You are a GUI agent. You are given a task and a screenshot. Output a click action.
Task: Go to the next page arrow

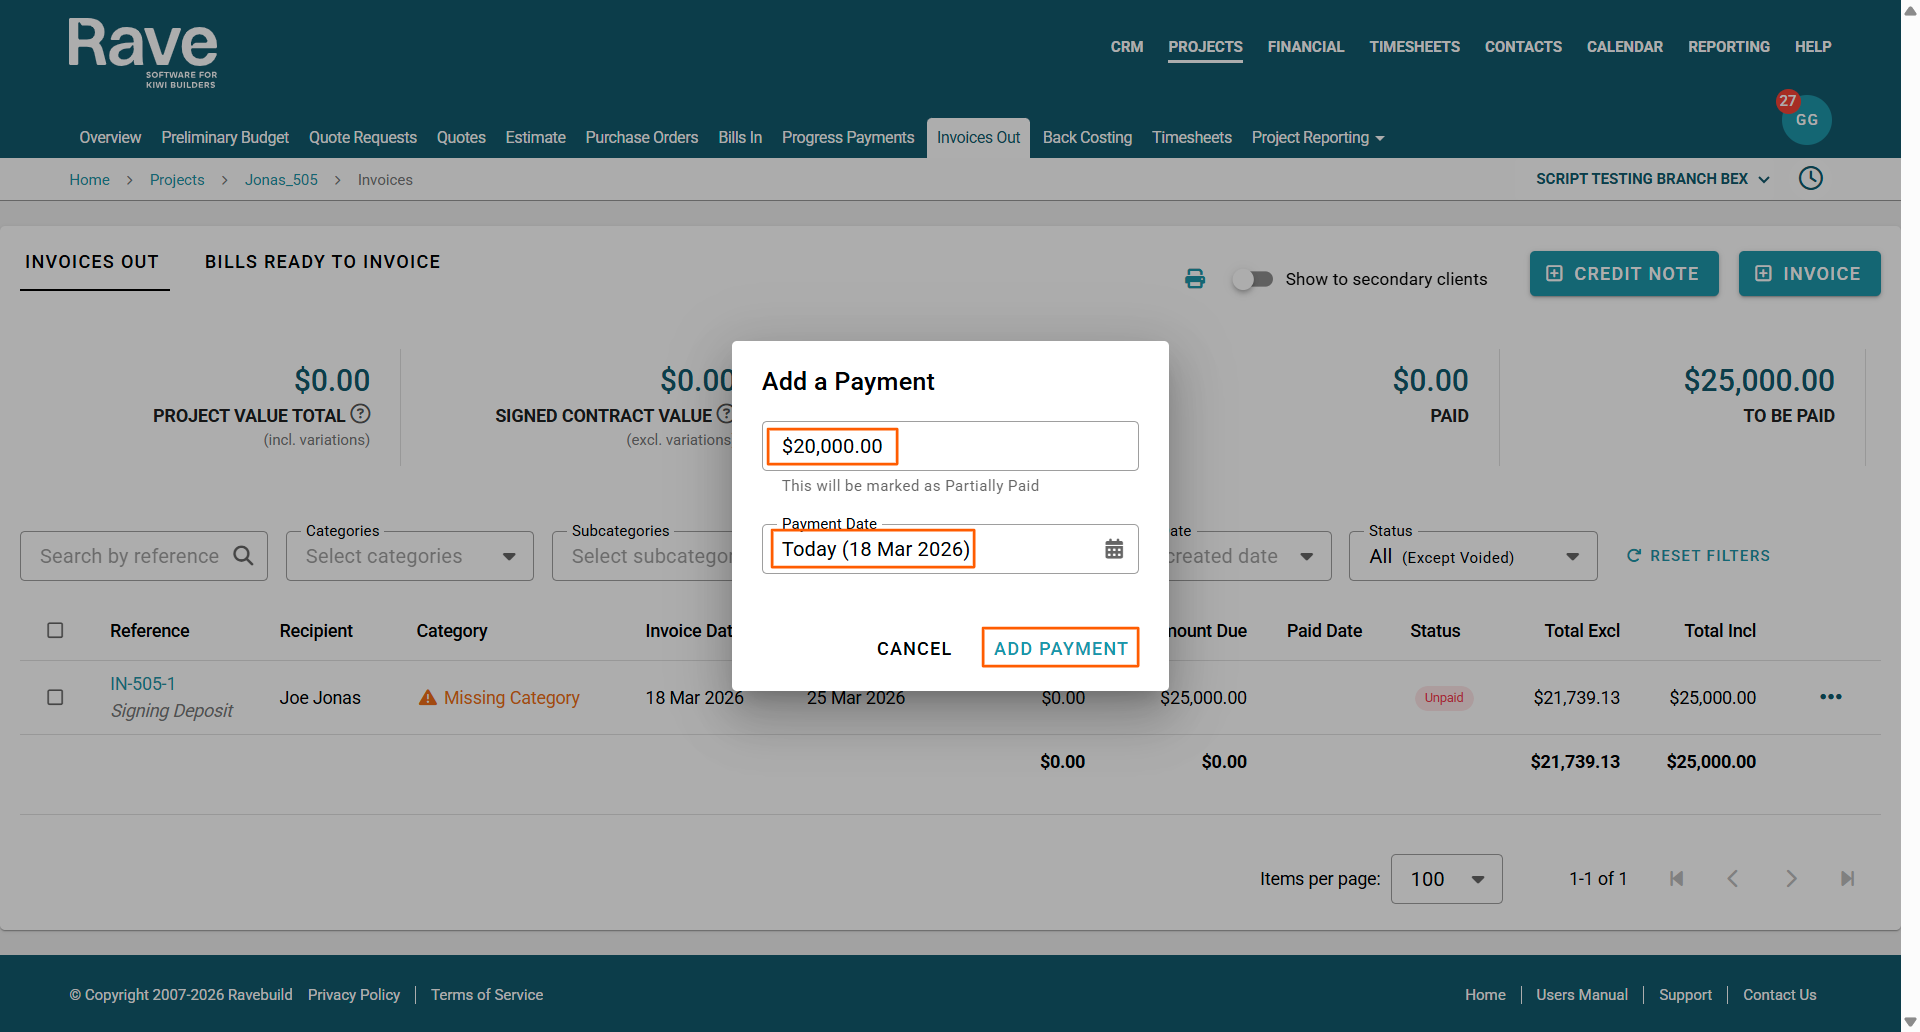[1791, 879]
